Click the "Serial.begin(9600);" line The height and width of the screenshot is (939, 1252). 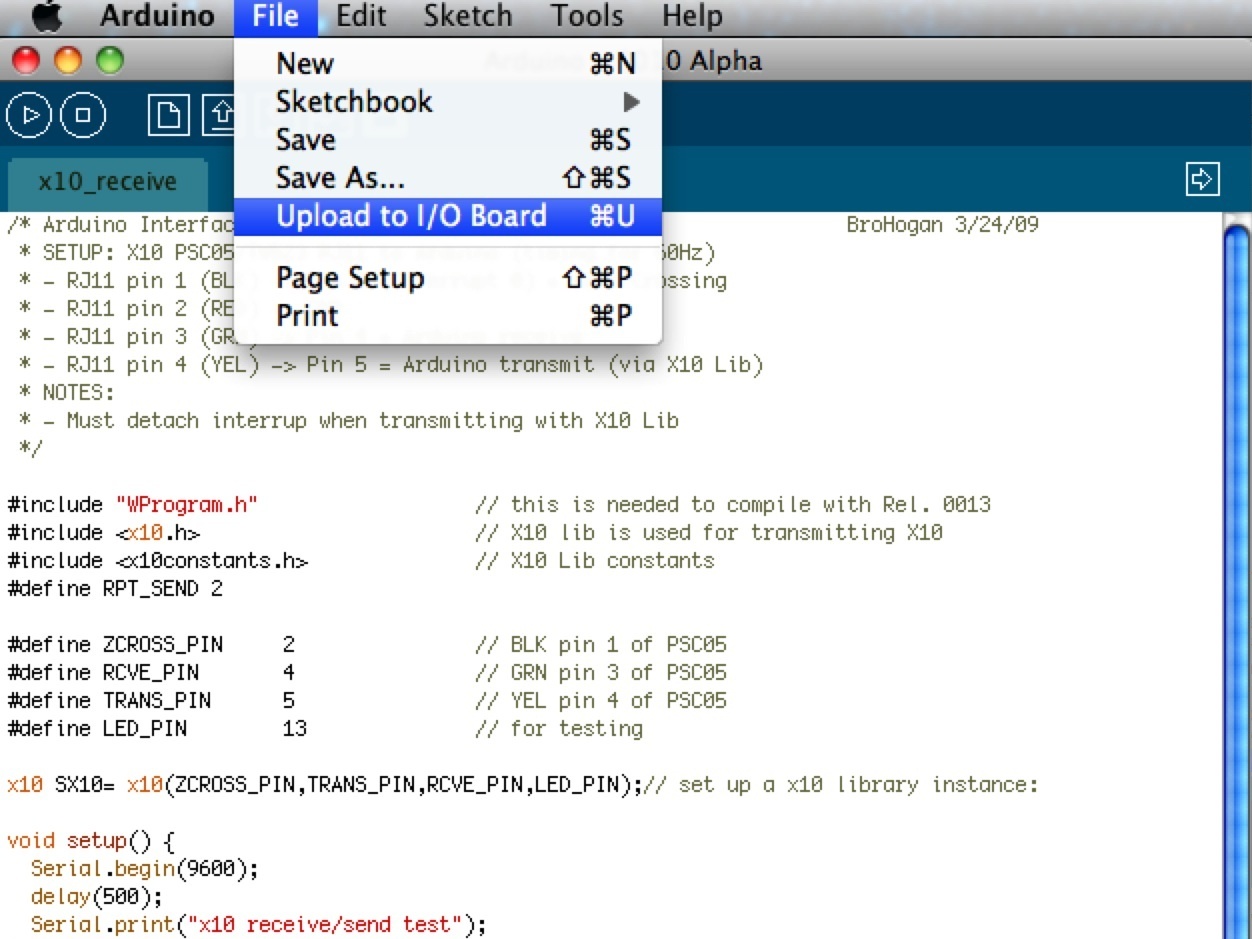click(145, 868)
